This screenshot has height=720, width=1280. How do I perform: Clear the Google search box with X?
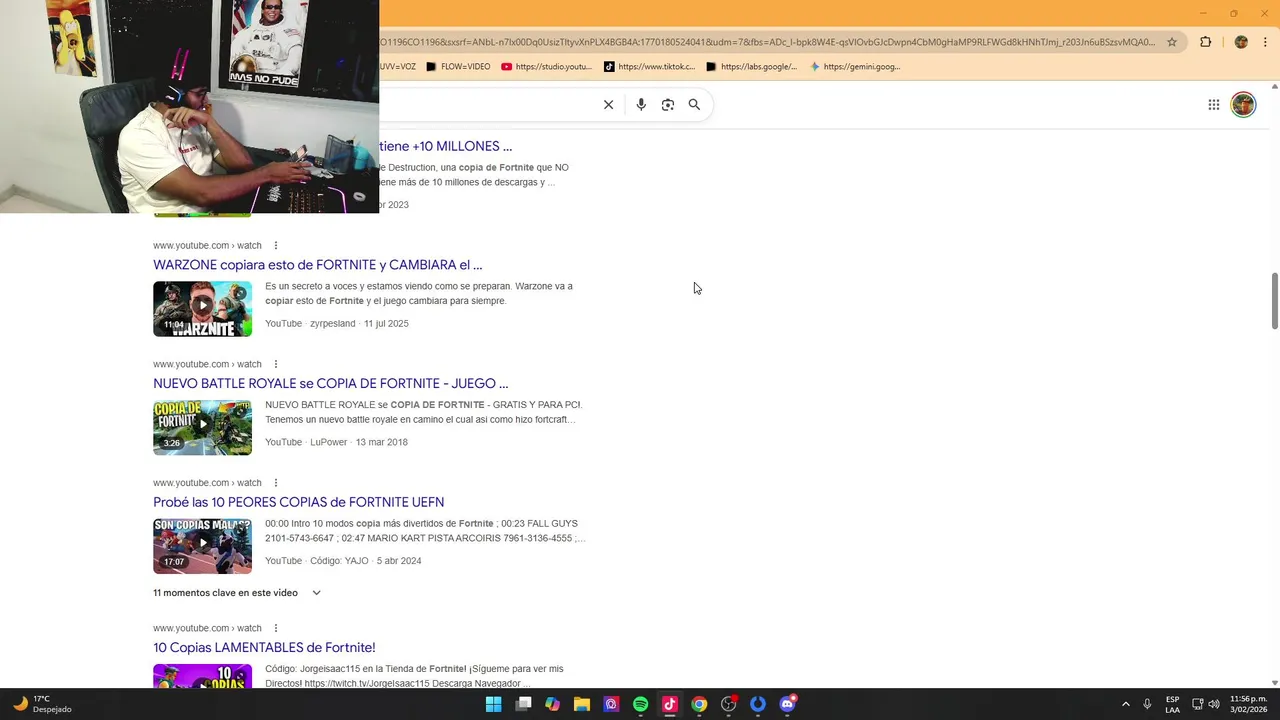[608, 105]
